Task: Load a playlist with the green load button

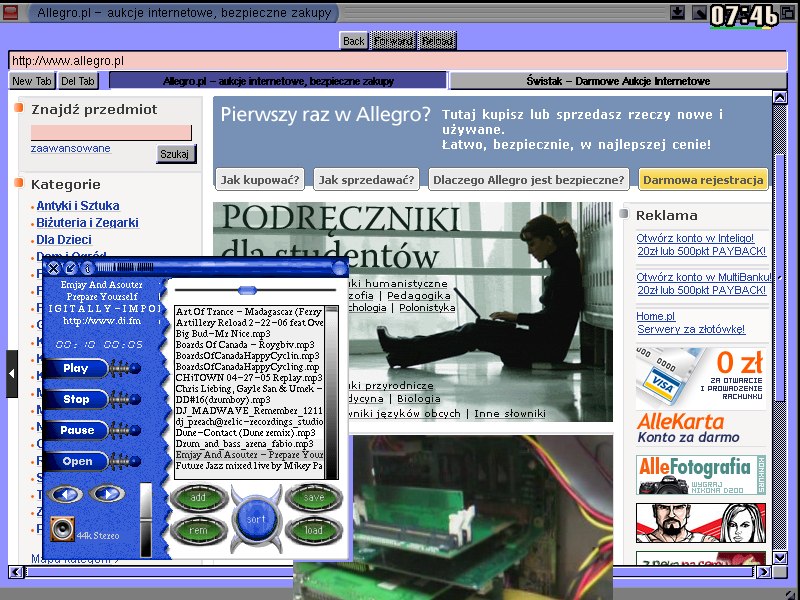Action: pyautogui.click(x=314, y=530)
